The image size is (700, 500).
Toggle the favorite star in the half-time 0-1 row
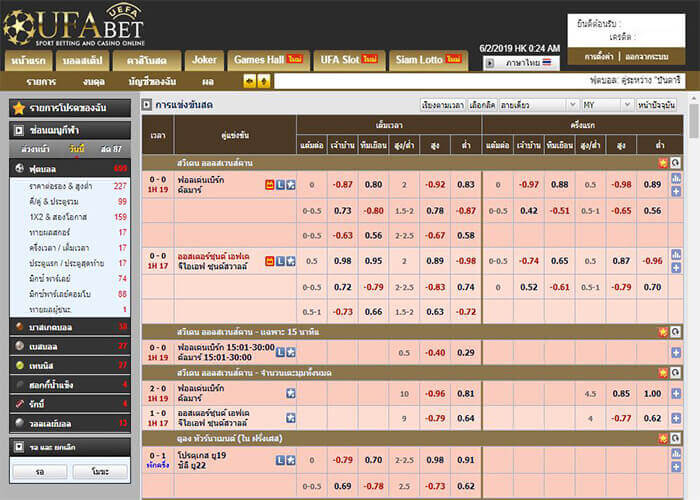(291, 460)
